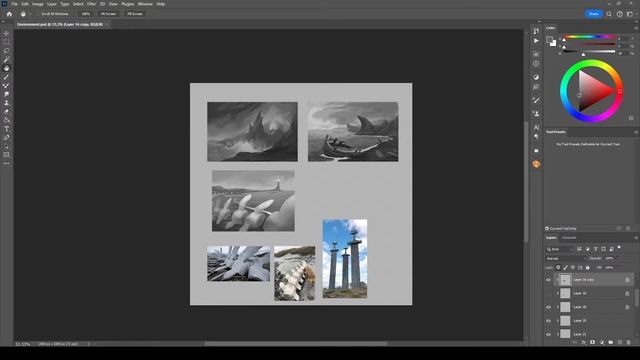The image size is (640, 360).
Task: Create a new adjustment layer
Action: tap(602, 342)
